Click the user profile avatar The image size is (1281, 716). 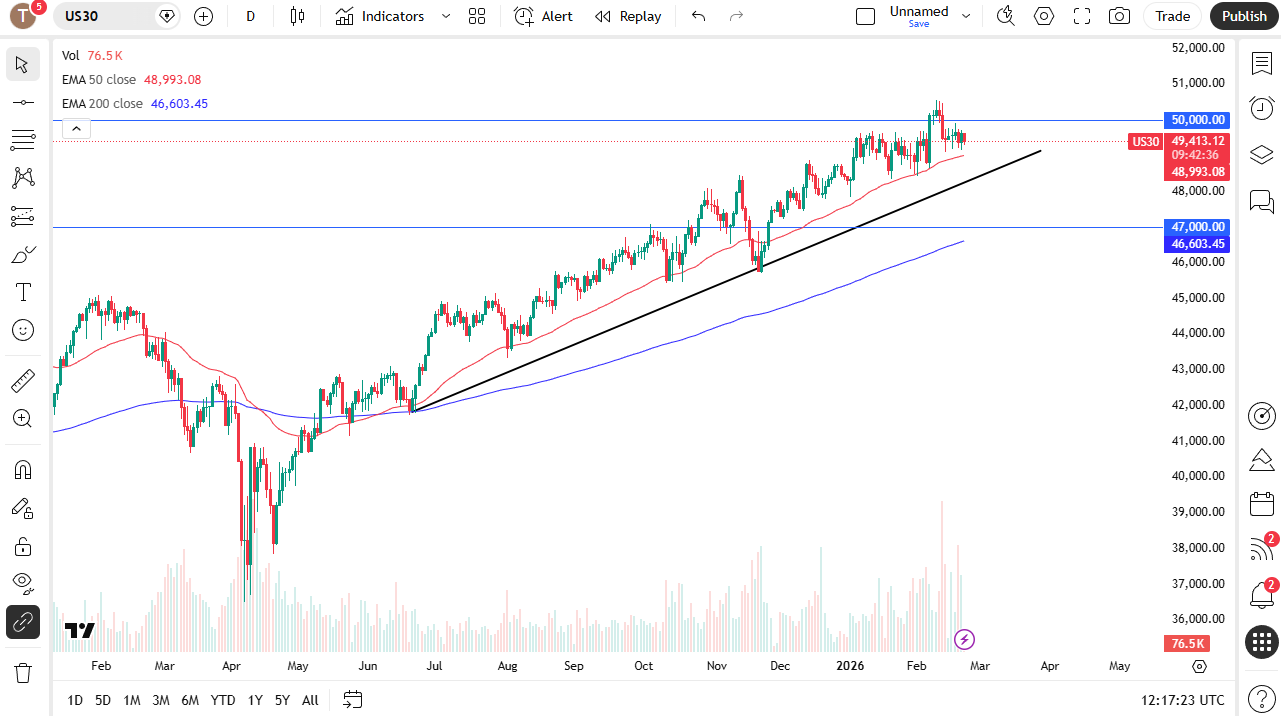22,16
